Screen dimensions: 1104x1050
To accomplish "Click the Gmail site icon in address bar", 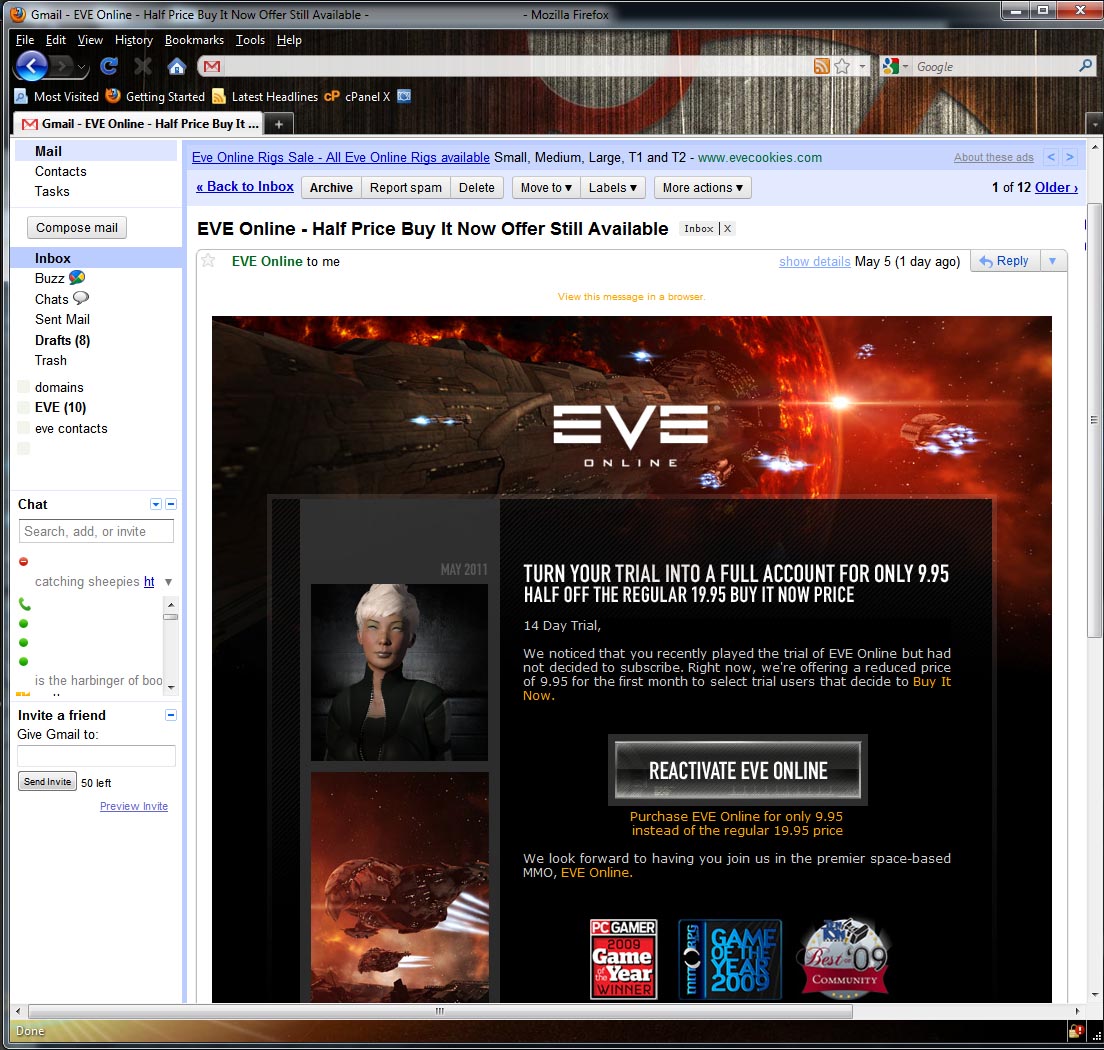I will pos(212,66).
